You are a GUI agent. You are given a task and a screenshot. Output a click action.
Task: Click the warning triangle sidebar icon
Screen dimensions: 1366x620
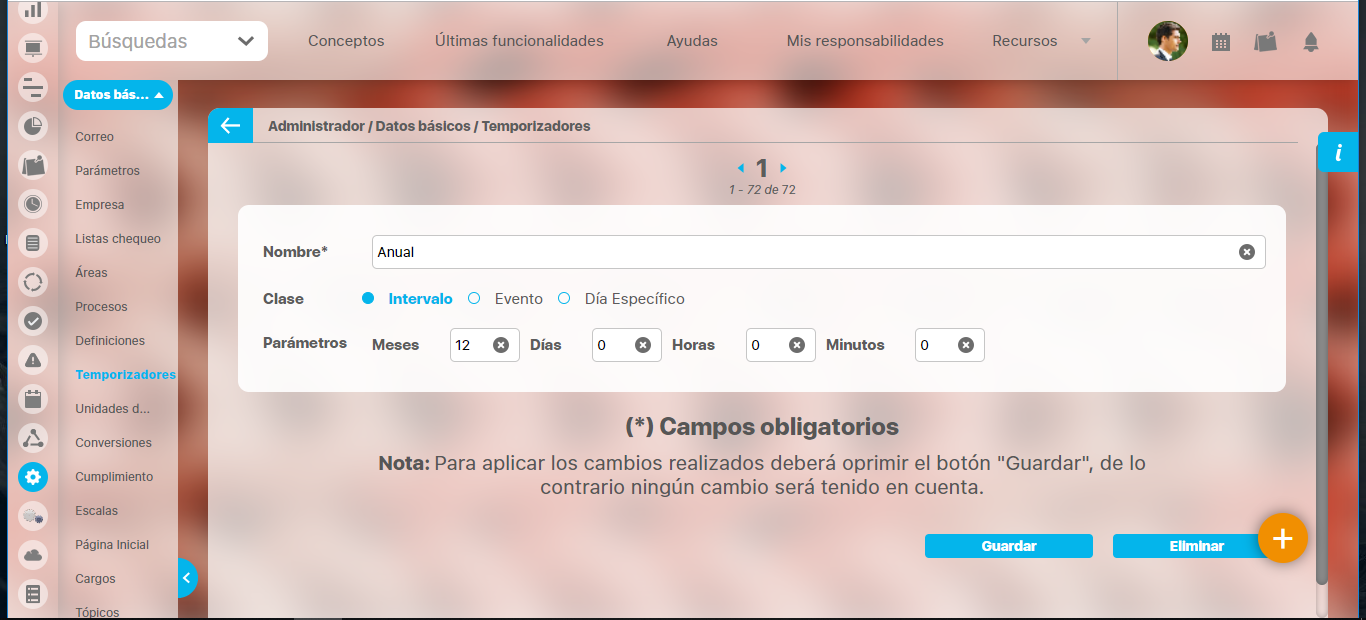click(x=33, y=360)
